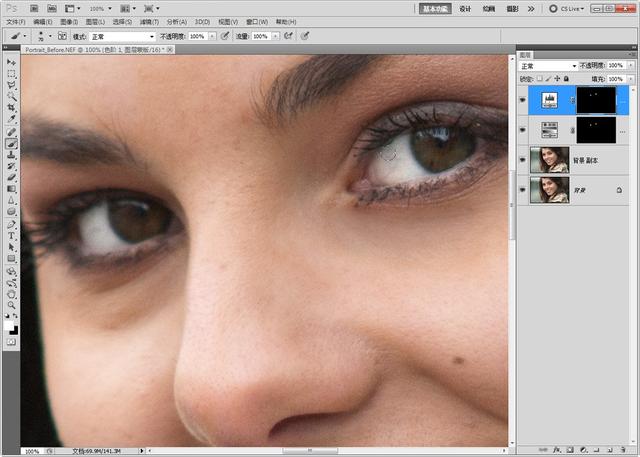Toggle lock image pixels
The height and width of the screenshot is (457, 640).
pyautogui.click(x=548, y=78)
